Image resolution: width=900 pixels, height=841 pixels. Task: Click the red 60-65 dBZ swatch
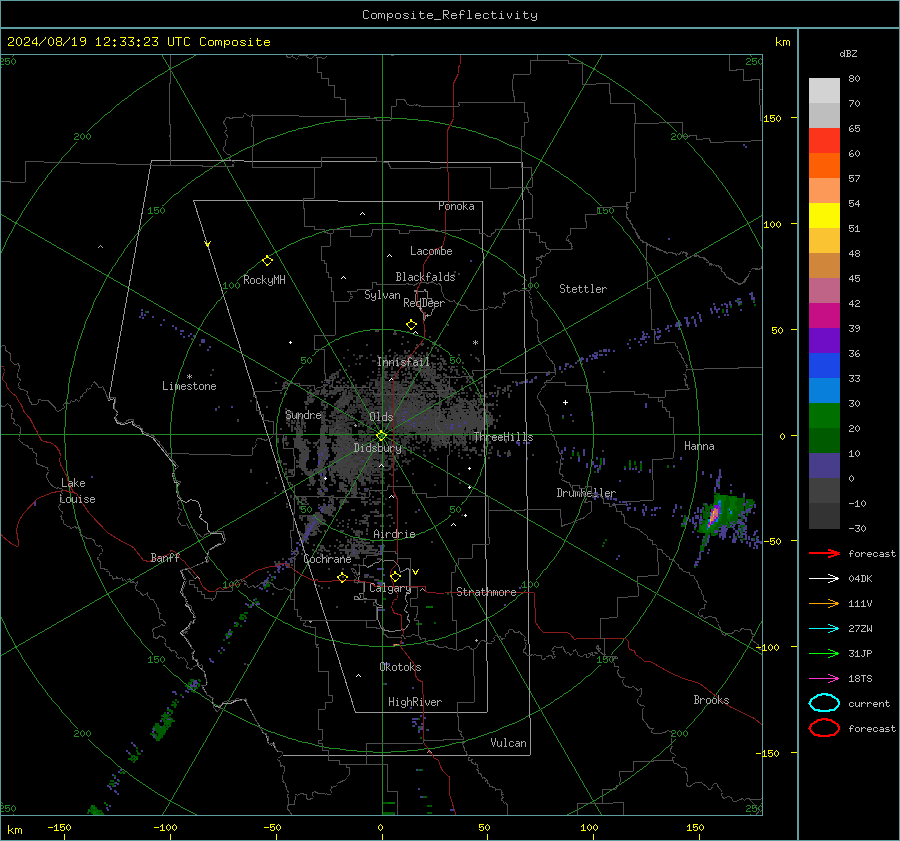coord(824,141)
